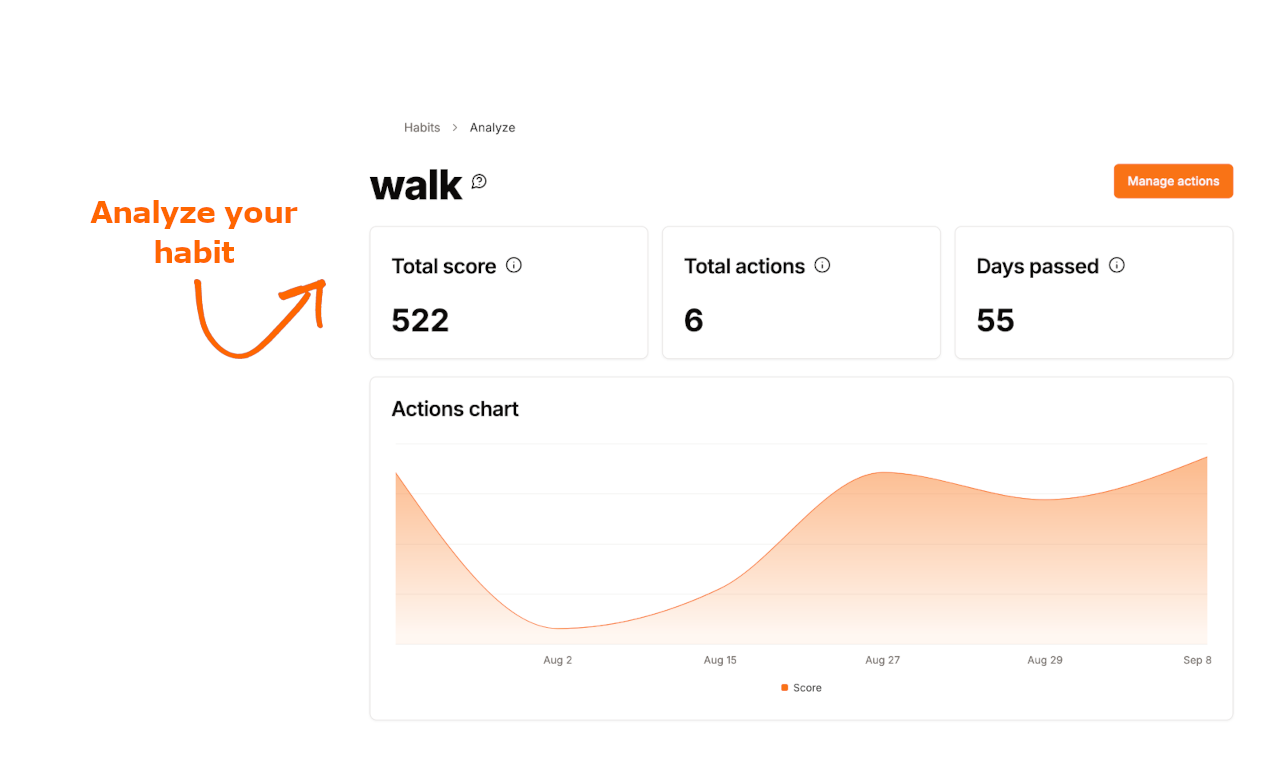Click the breadcrumb chevron separator
This screenshot has height=760, width=1270.
click(455, 128)
